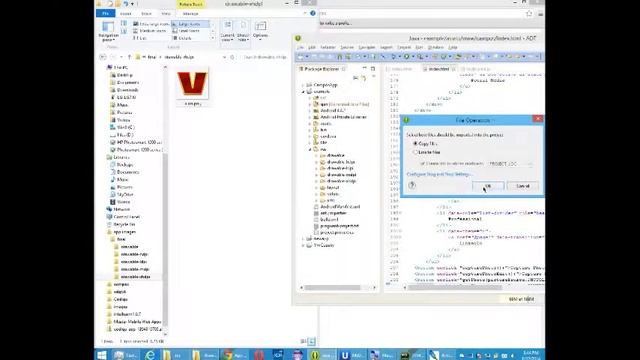Open the PROJECT_LOC dropdown in File Operation dialog
The height and width of the screenshot is (360, 640).
511,164
